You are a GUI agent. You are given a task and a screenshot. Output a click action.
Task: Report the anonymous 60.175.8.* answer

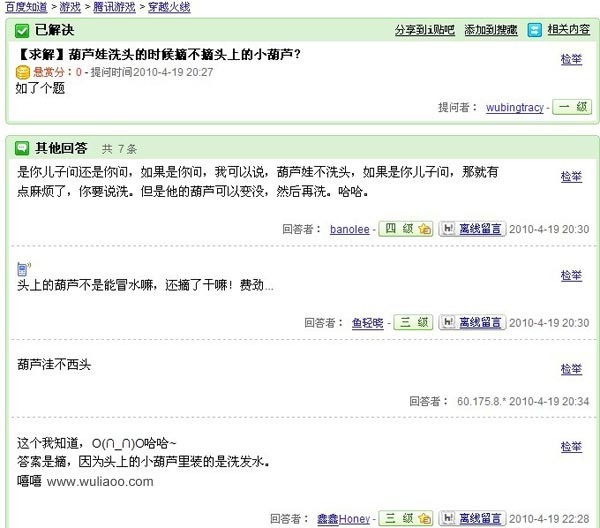tap(571, 369)
